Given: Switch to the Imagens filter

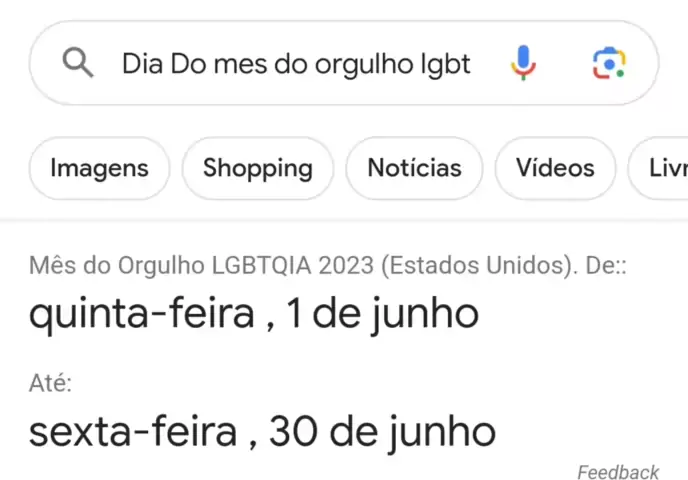Looking at the screenshot, I should point(99,168).
